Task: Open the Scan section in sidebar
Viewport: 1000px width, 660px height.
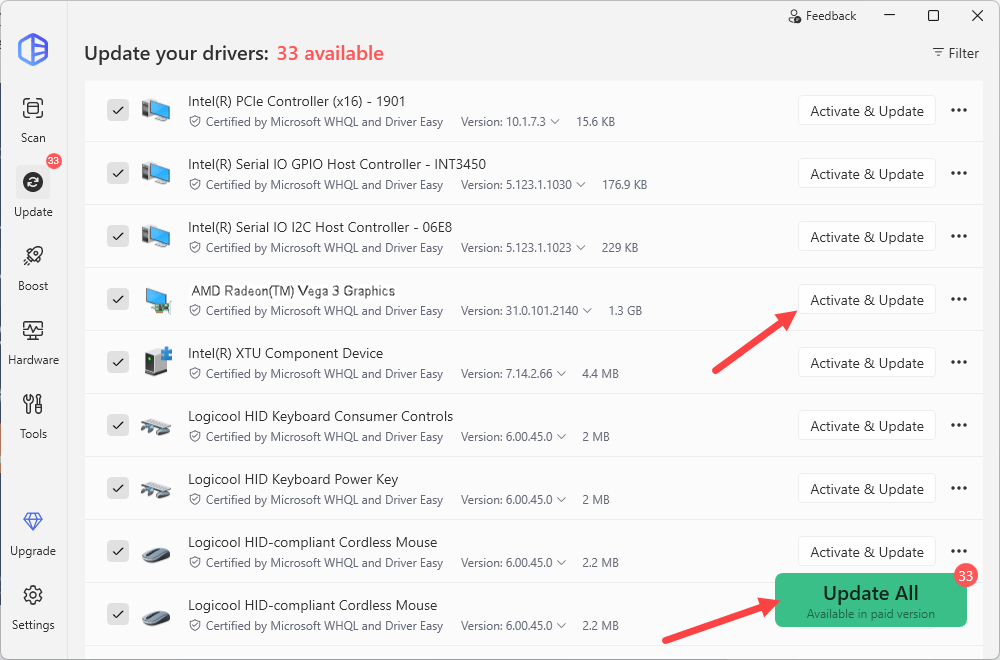Action: pos(33,119)
